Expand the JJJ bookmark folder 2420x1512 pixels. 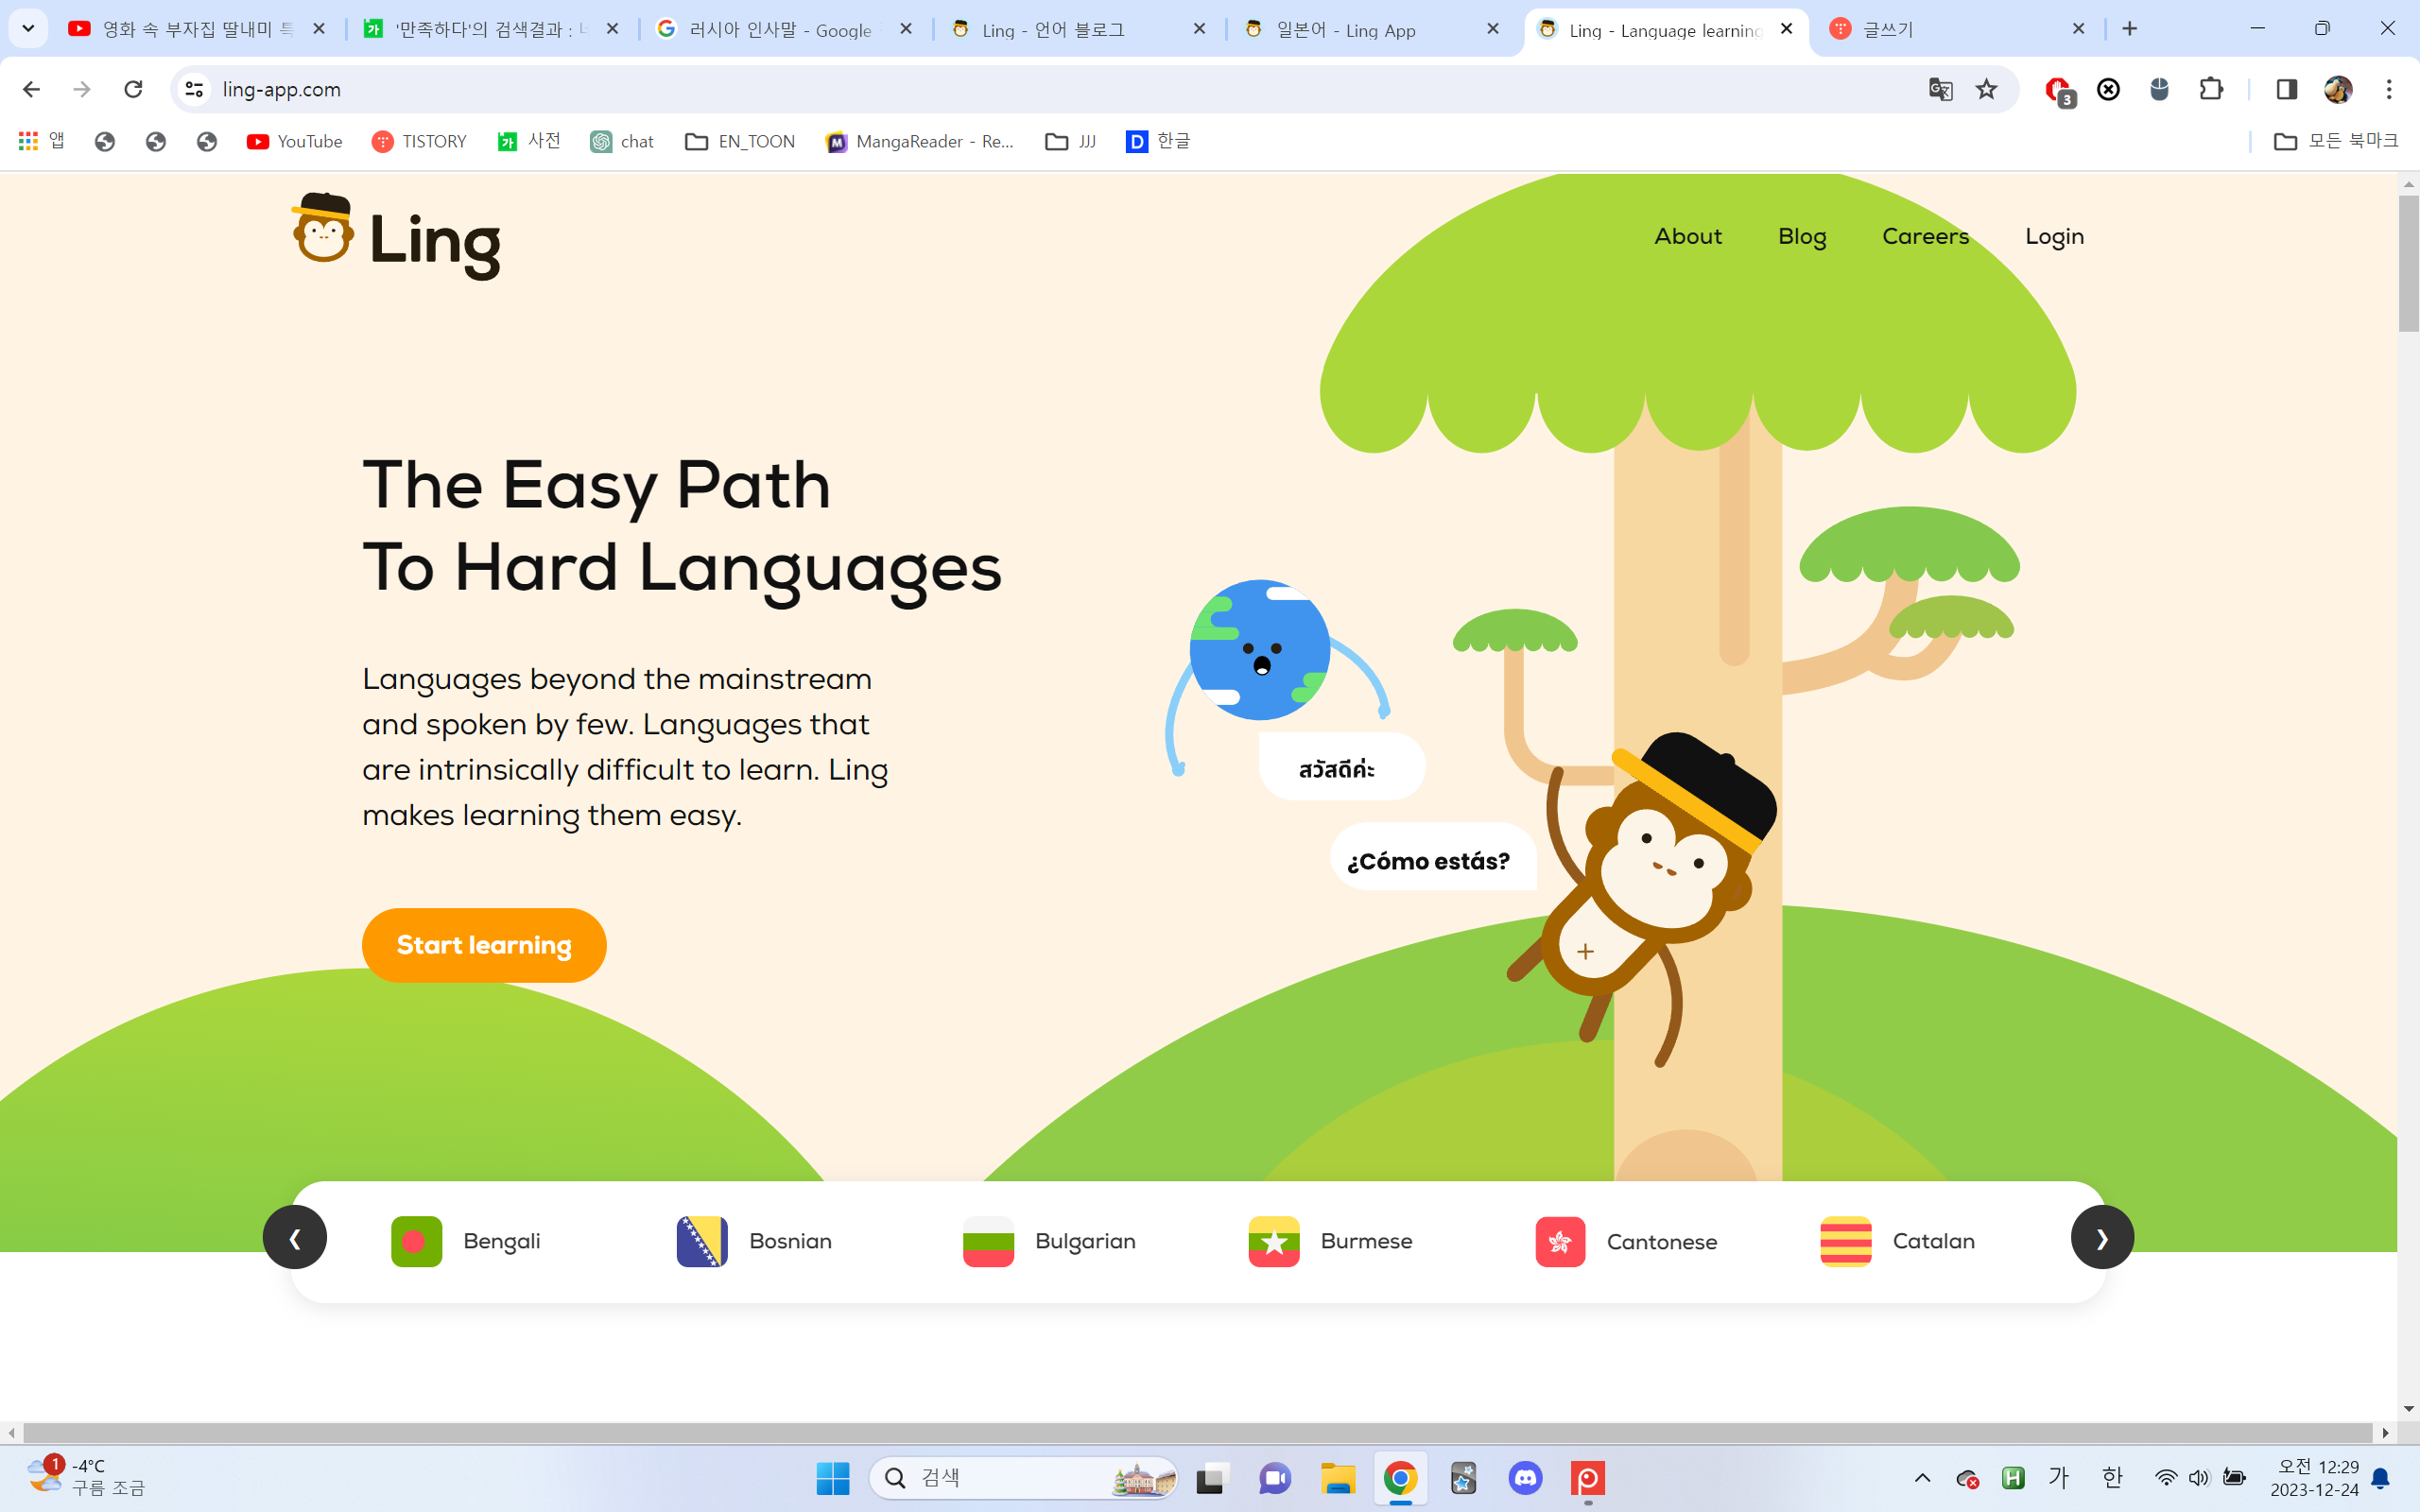click(1070, 141)
